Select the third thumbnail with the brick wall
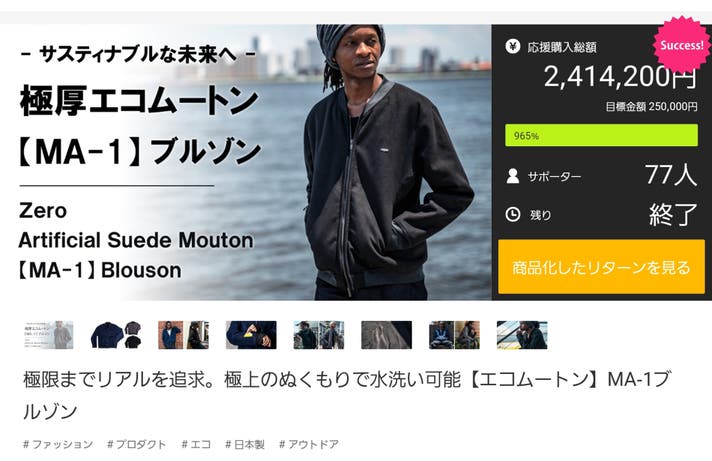The image size is (712, 461). coord(183,335)
